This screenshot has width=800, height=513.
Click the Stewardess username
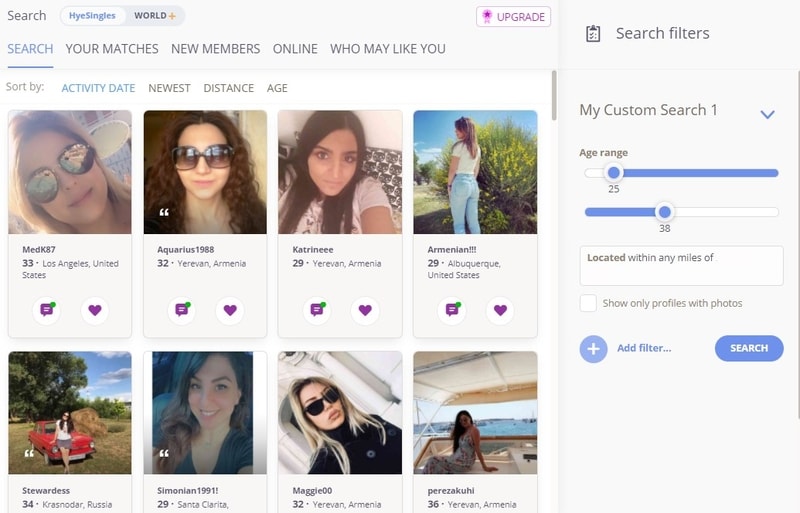pyautogui.click(x=46, y=491)
